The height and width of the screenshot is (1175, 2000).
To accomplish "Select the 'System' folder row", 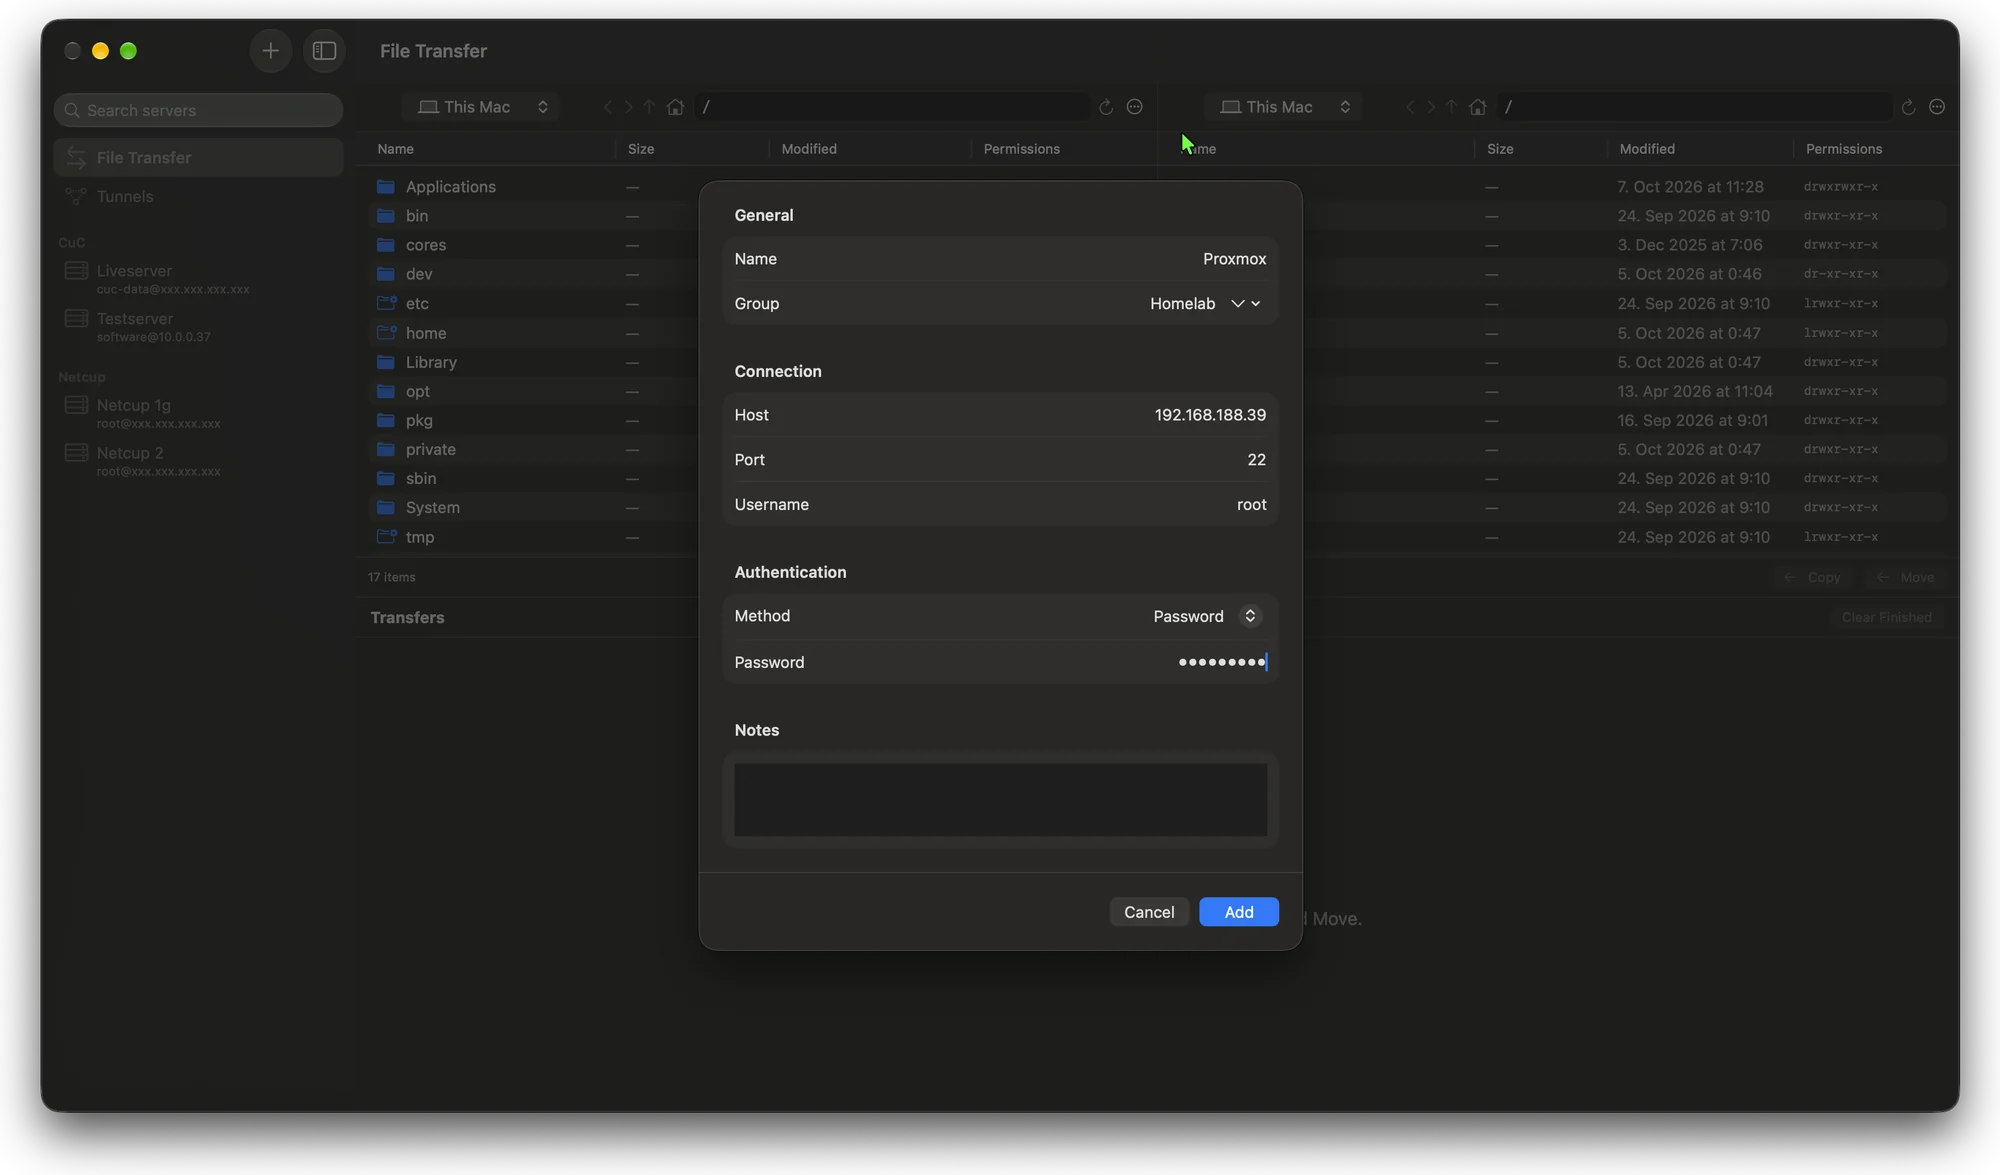I will pyautogui.click(x=535, y=508).
